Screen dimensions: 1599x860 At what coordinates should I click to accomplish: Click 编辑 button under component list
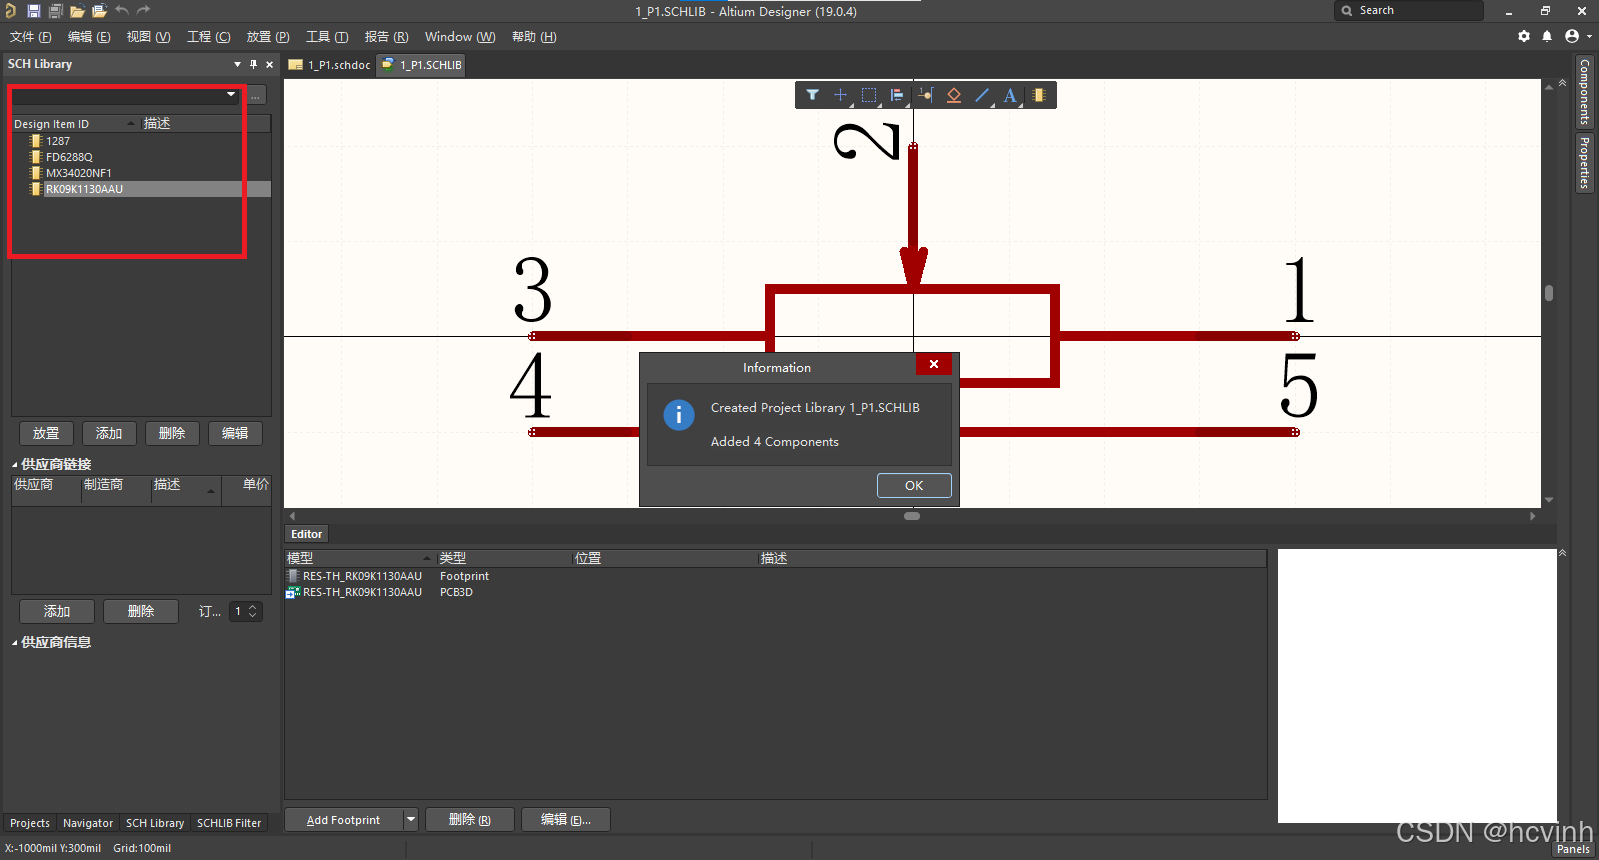[235, 433]
